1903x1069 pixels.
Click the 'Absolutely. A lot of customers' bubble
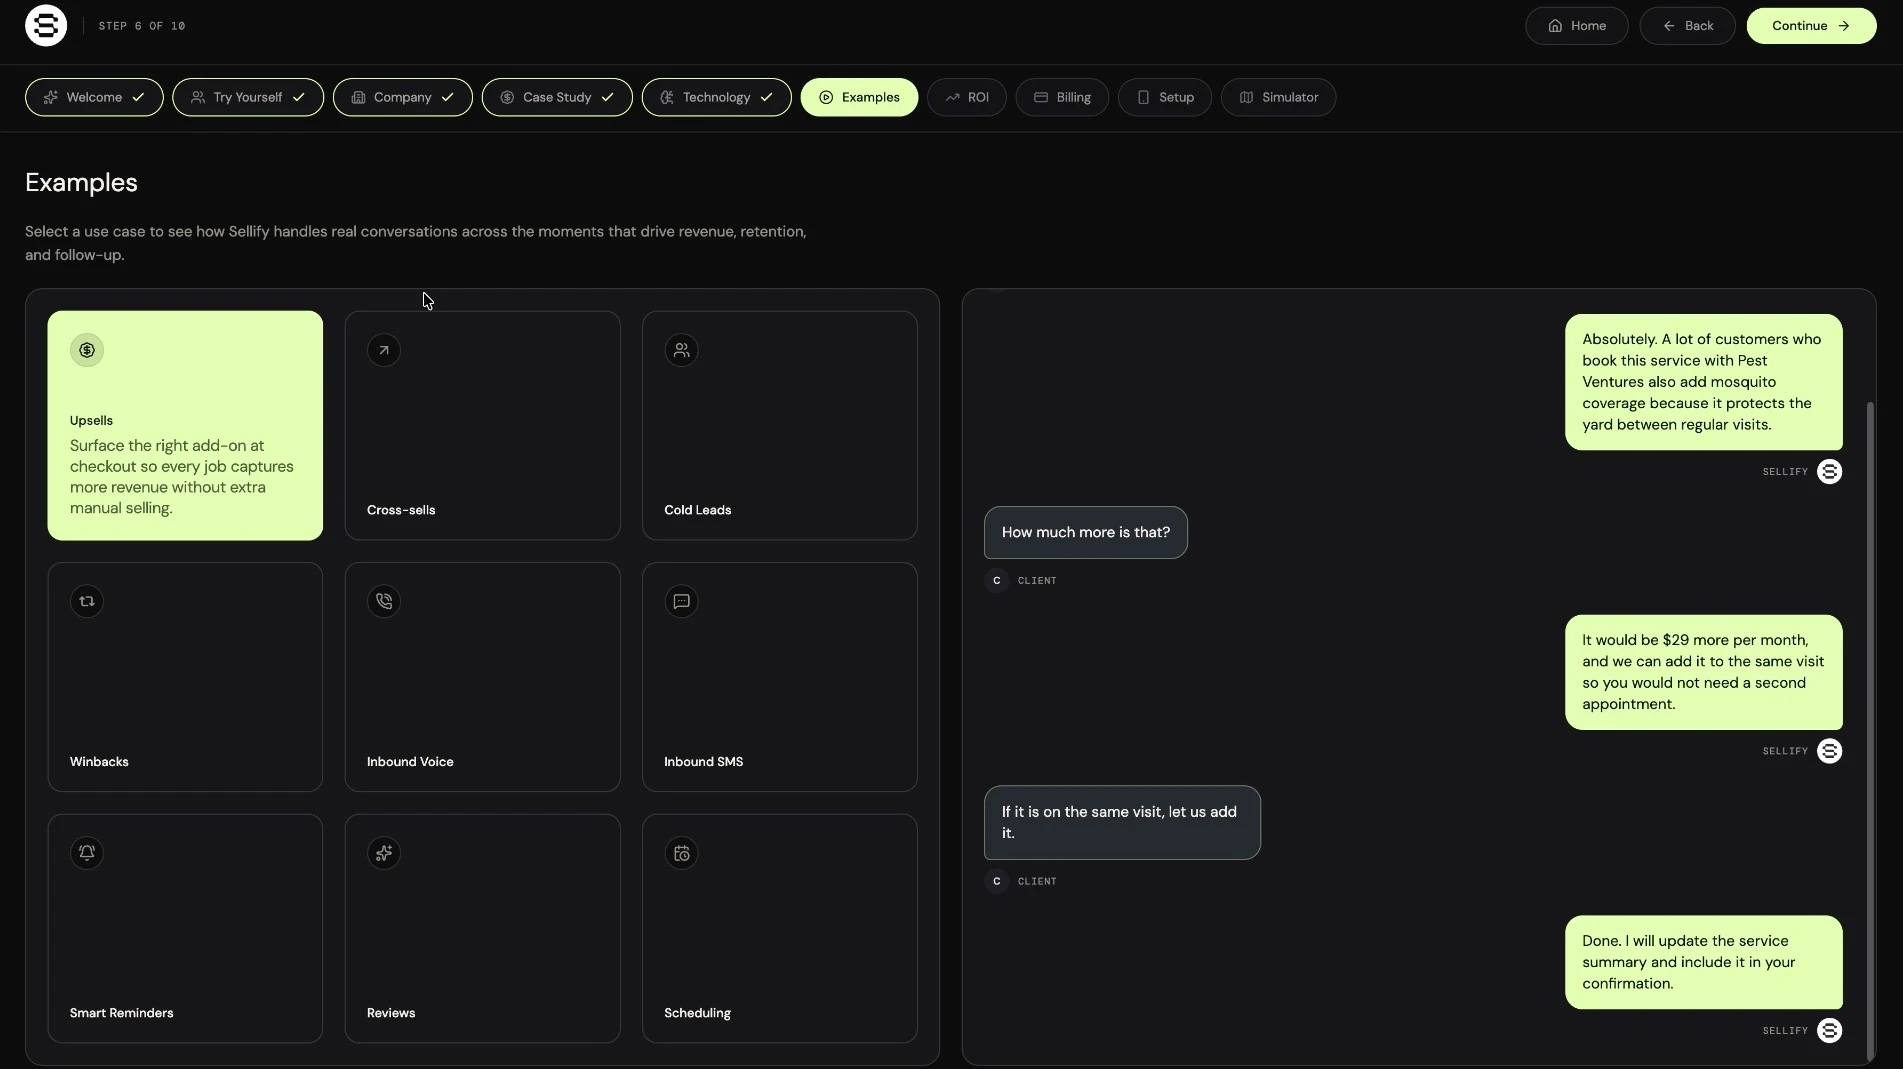coord(1704,382)
